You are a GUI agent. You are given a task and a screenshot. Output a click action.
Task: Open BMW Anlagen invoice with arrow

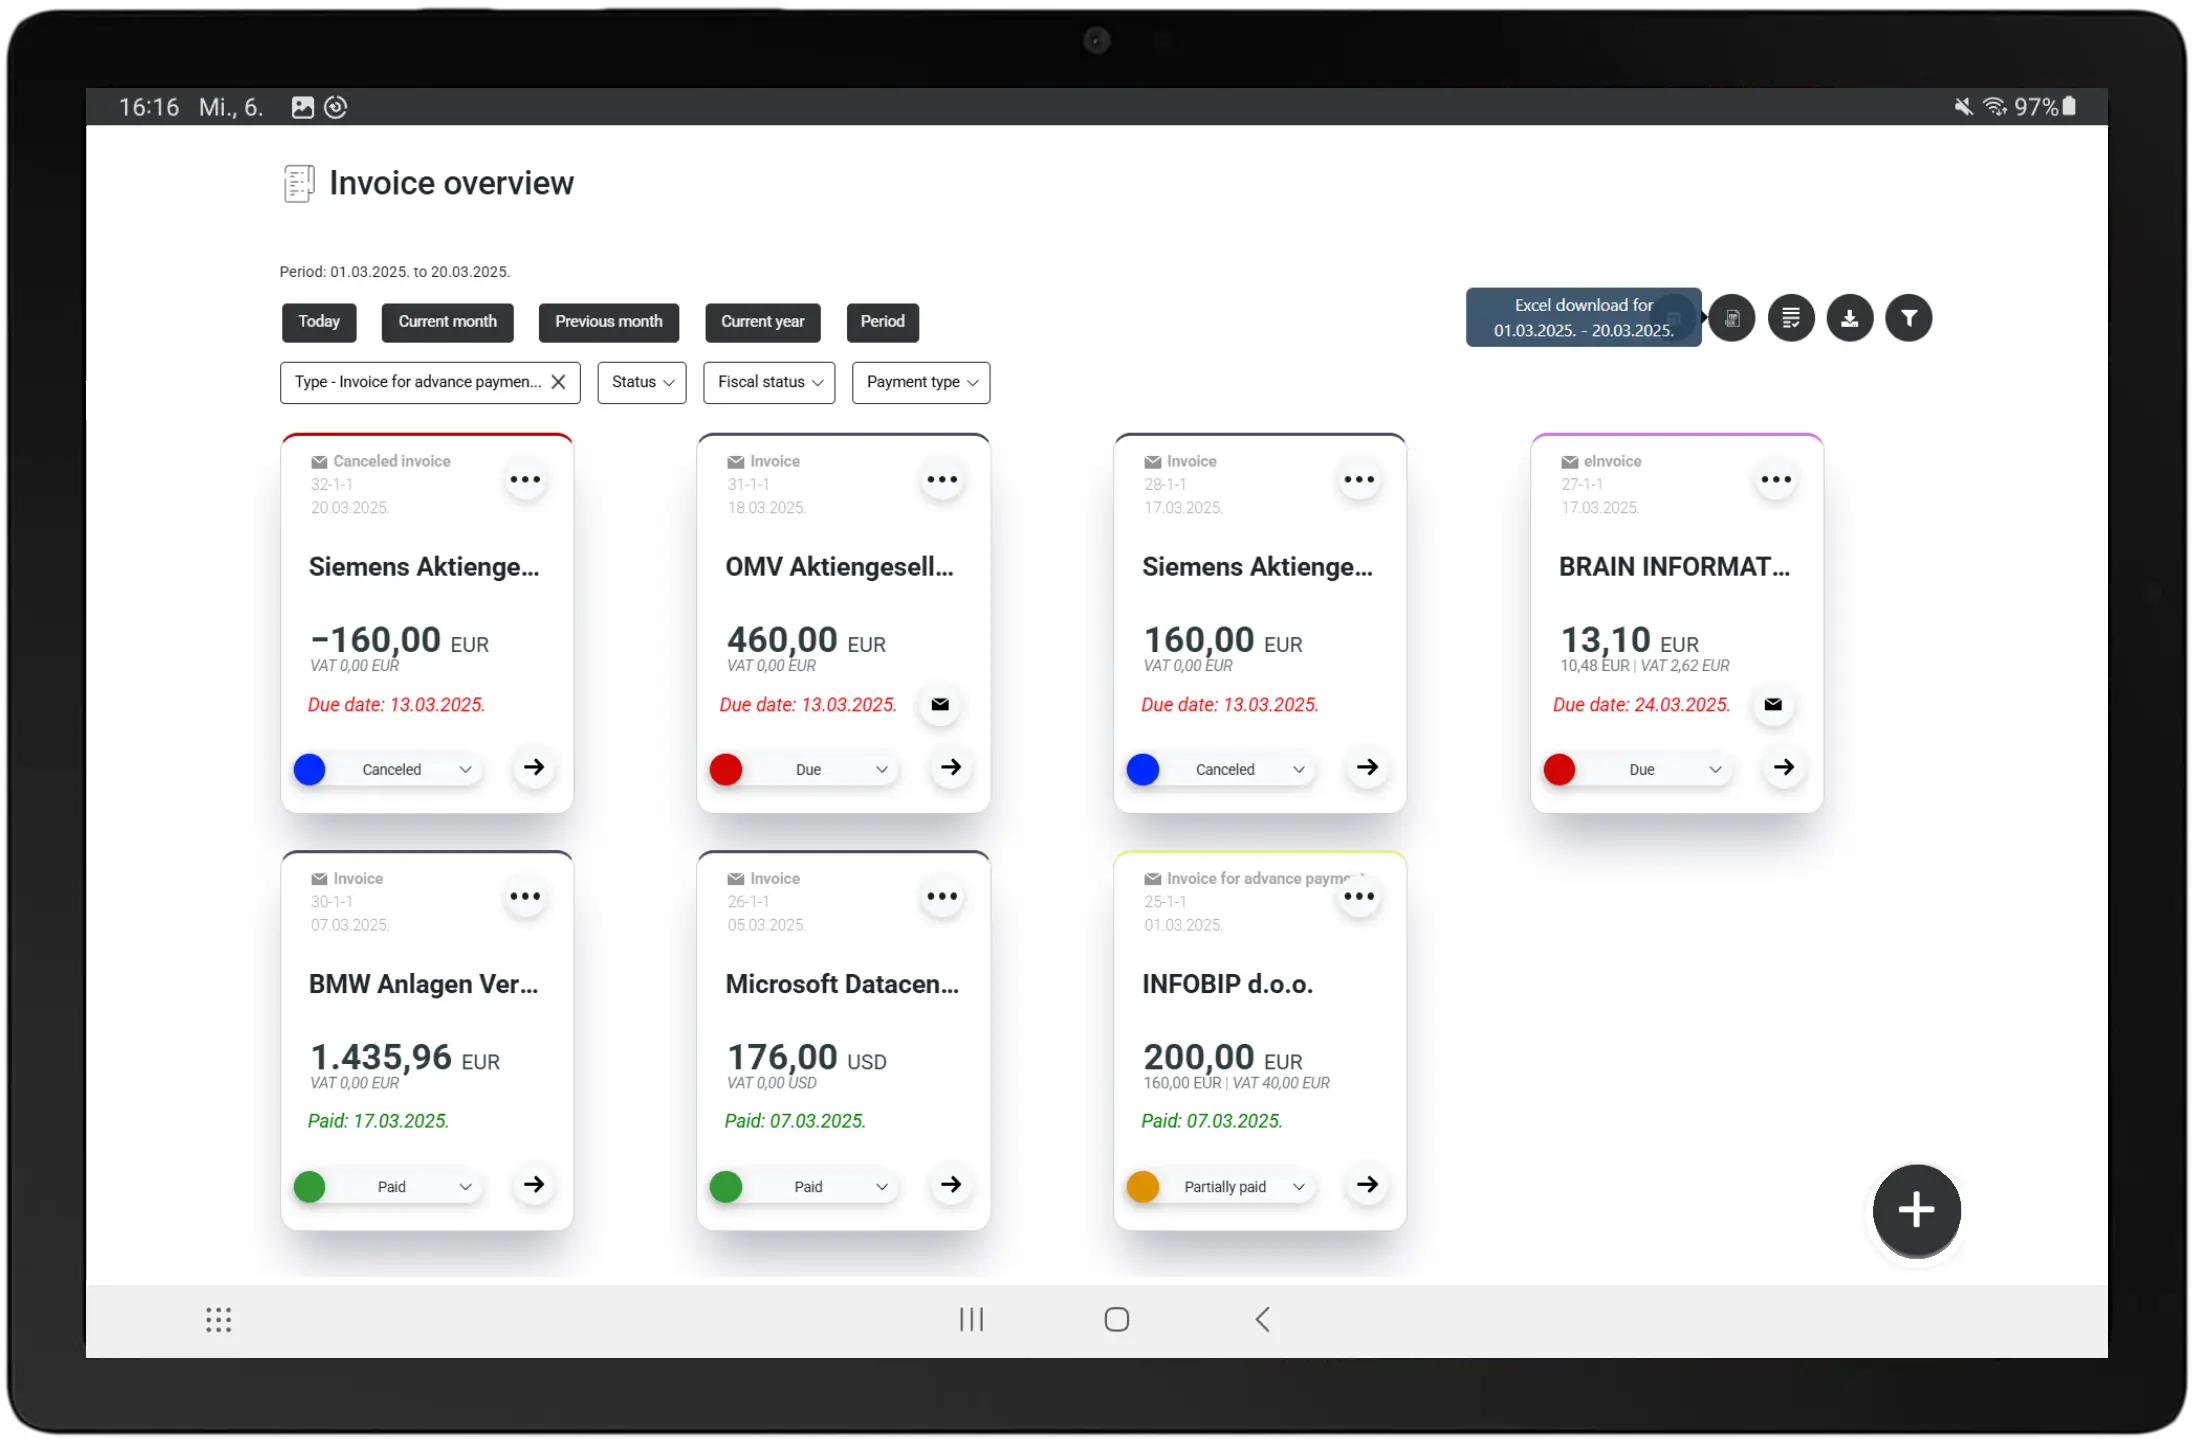(x=534, y=1185)
